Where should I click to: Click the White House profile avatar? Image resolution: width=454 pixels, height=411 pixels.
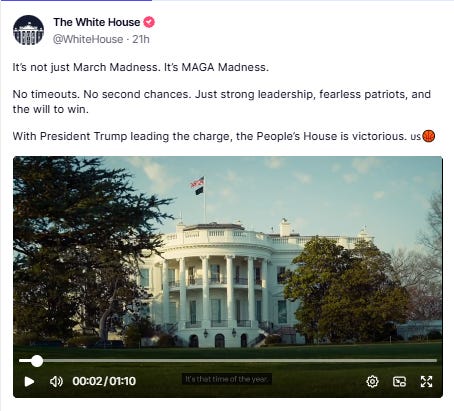pyautogui.click(x=28, y=30)
